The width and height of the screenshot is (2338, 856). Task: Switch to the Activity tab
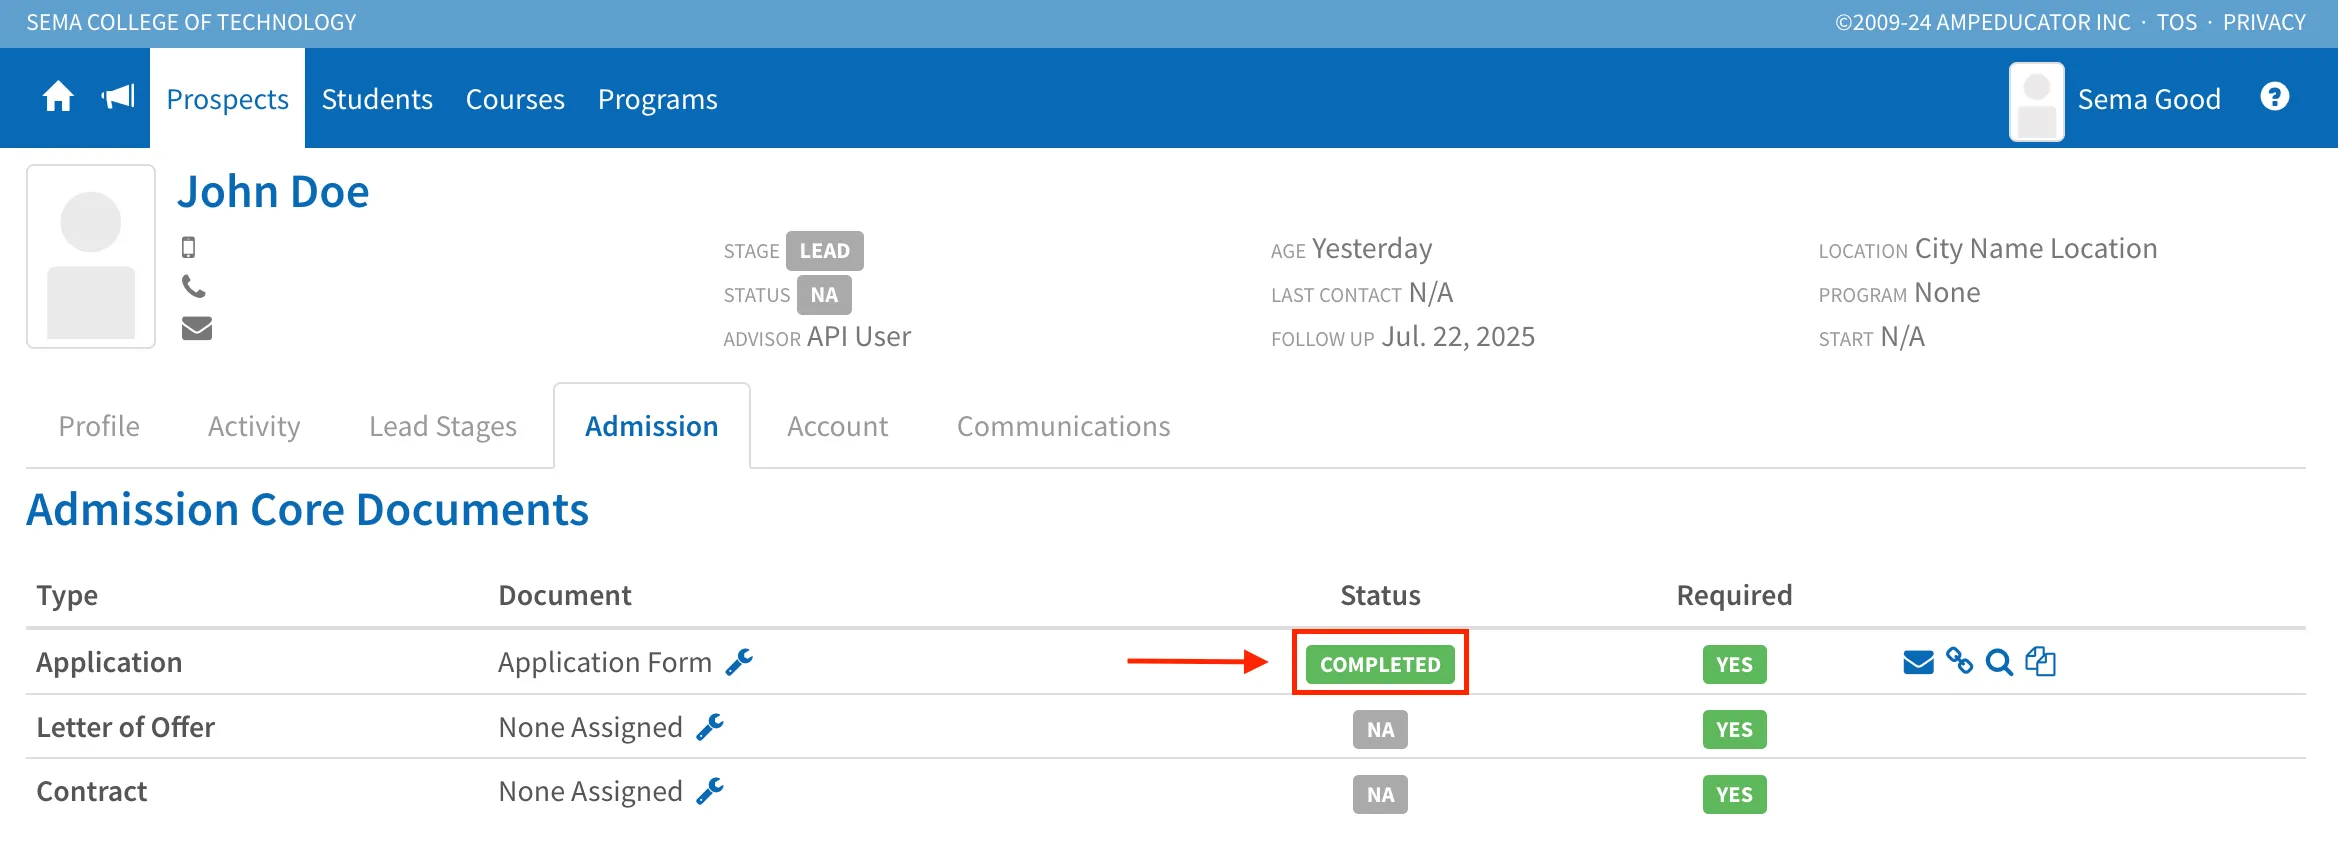(254, 426)
